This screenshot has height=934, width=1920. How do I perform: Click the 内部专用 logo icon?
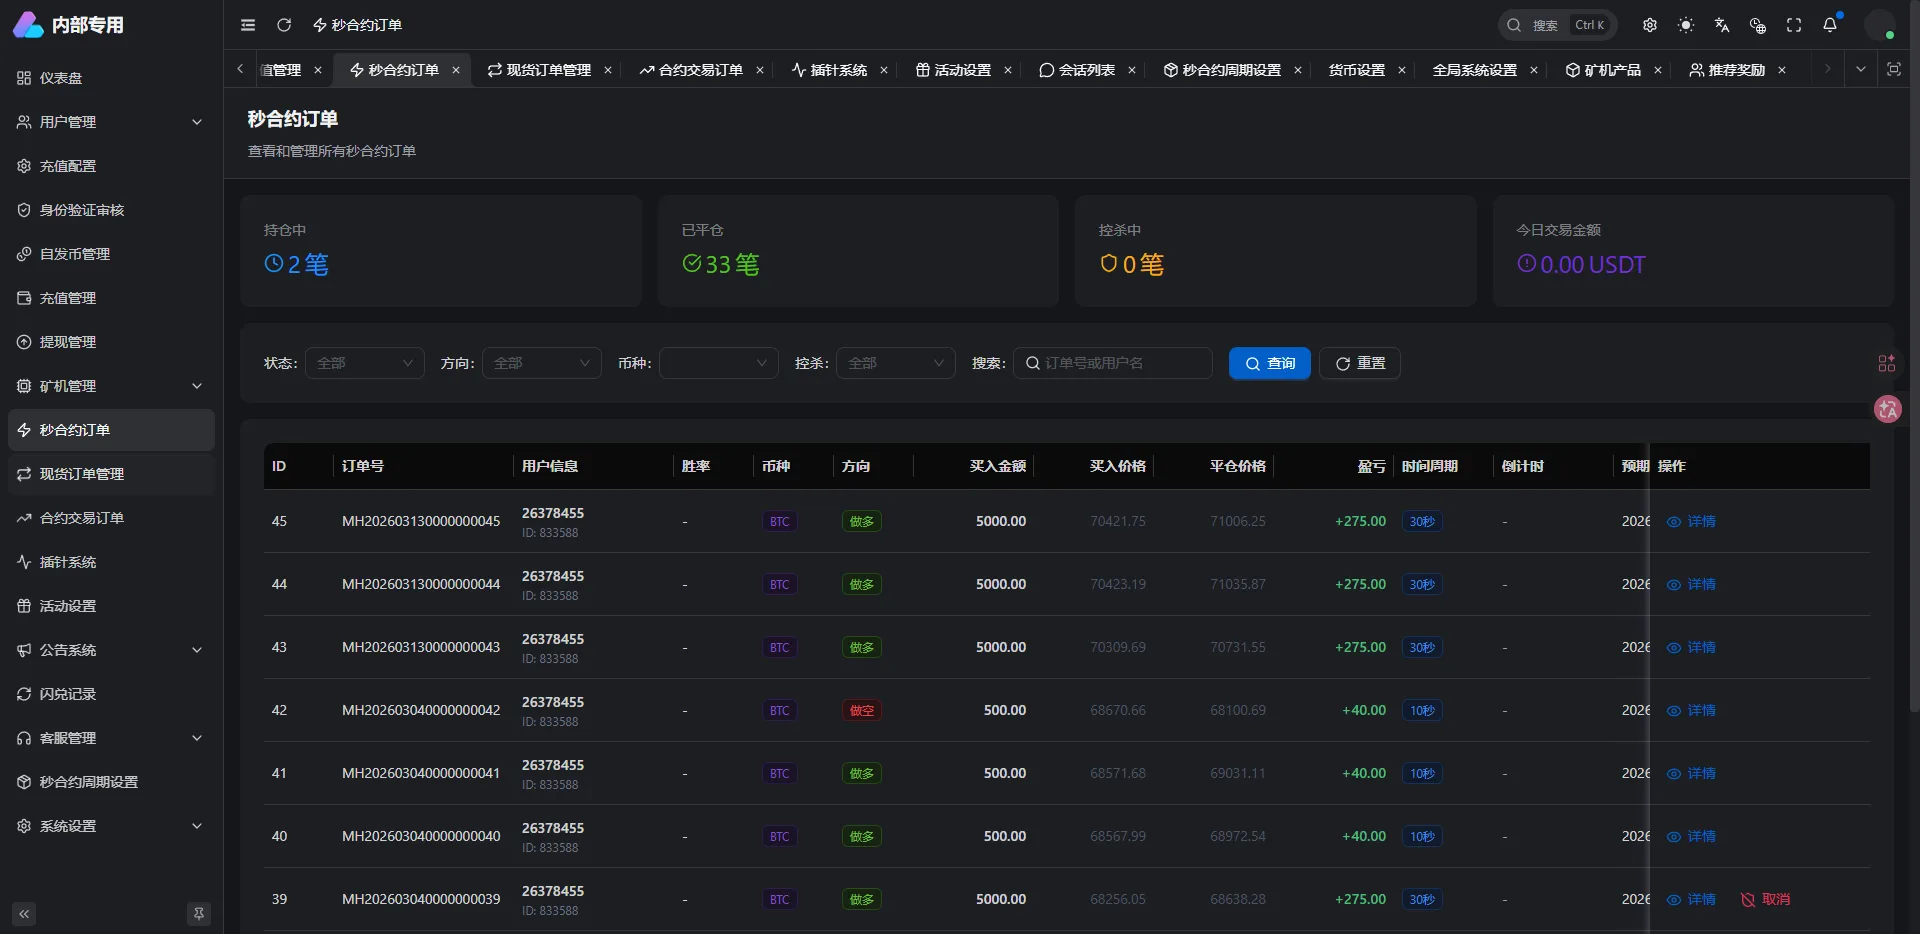[28, 25]
